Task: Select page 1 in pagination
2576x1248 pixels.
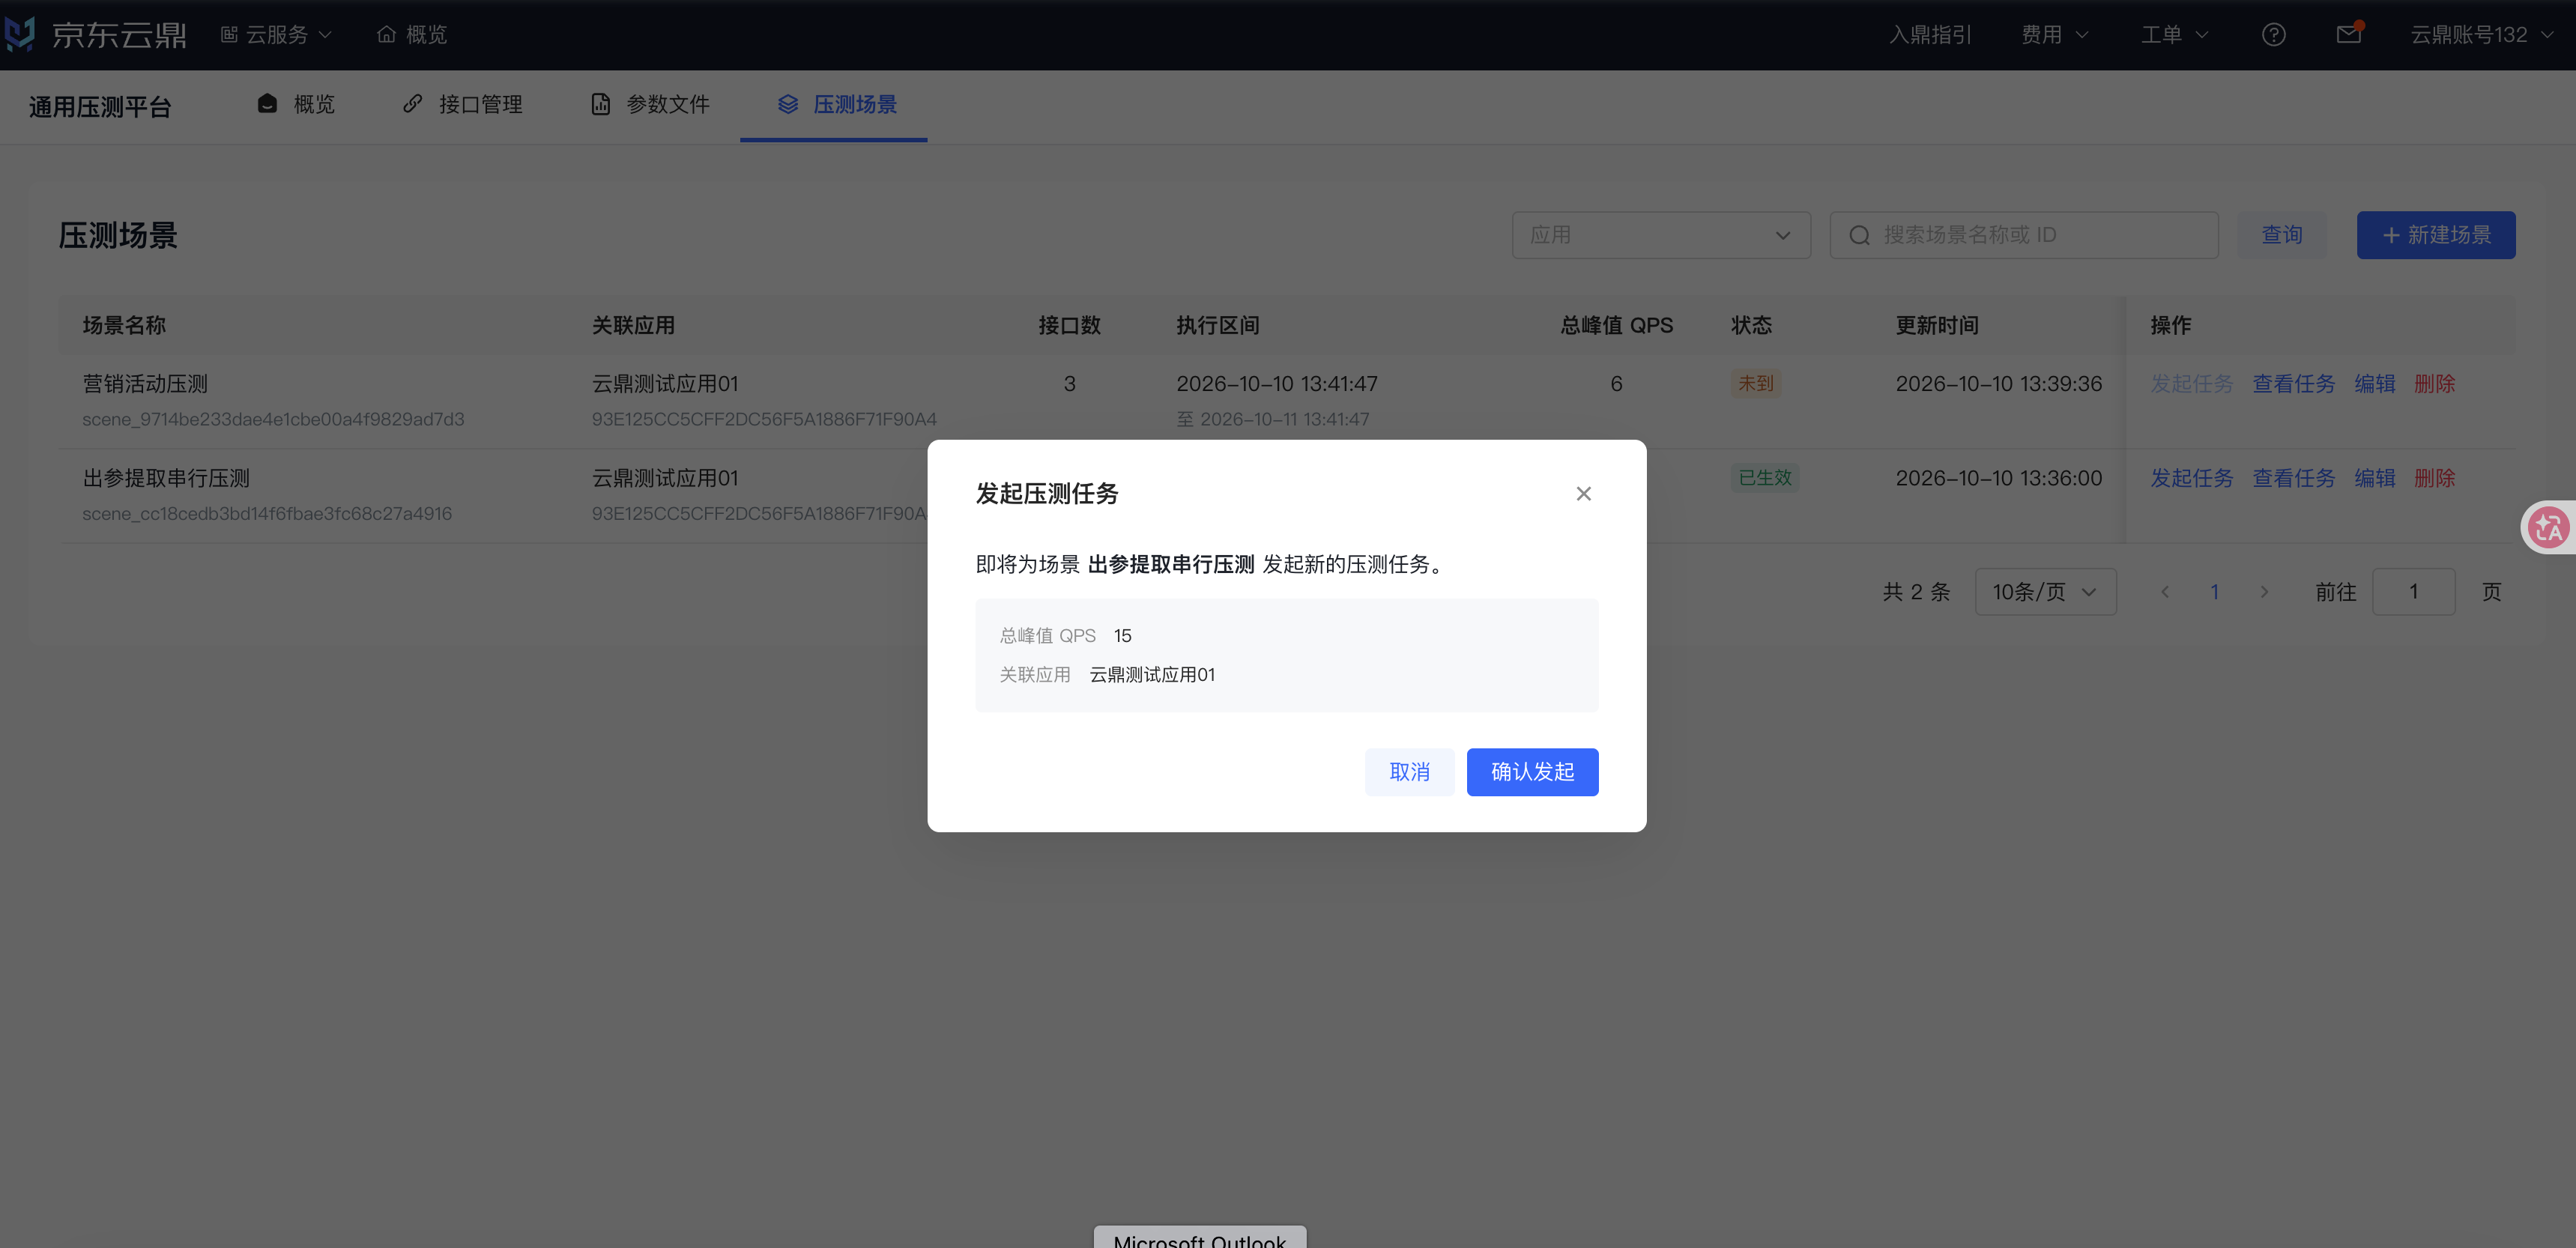Action: click(x=2214, y=592)
